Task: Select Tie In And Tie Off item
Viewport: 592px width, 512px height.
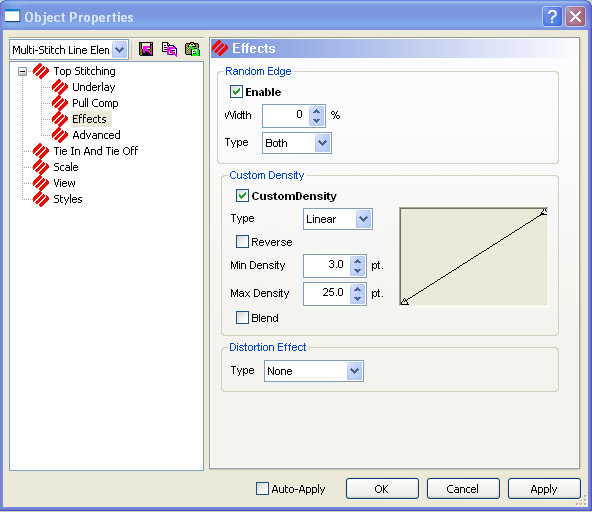Action: pos(96,151)
